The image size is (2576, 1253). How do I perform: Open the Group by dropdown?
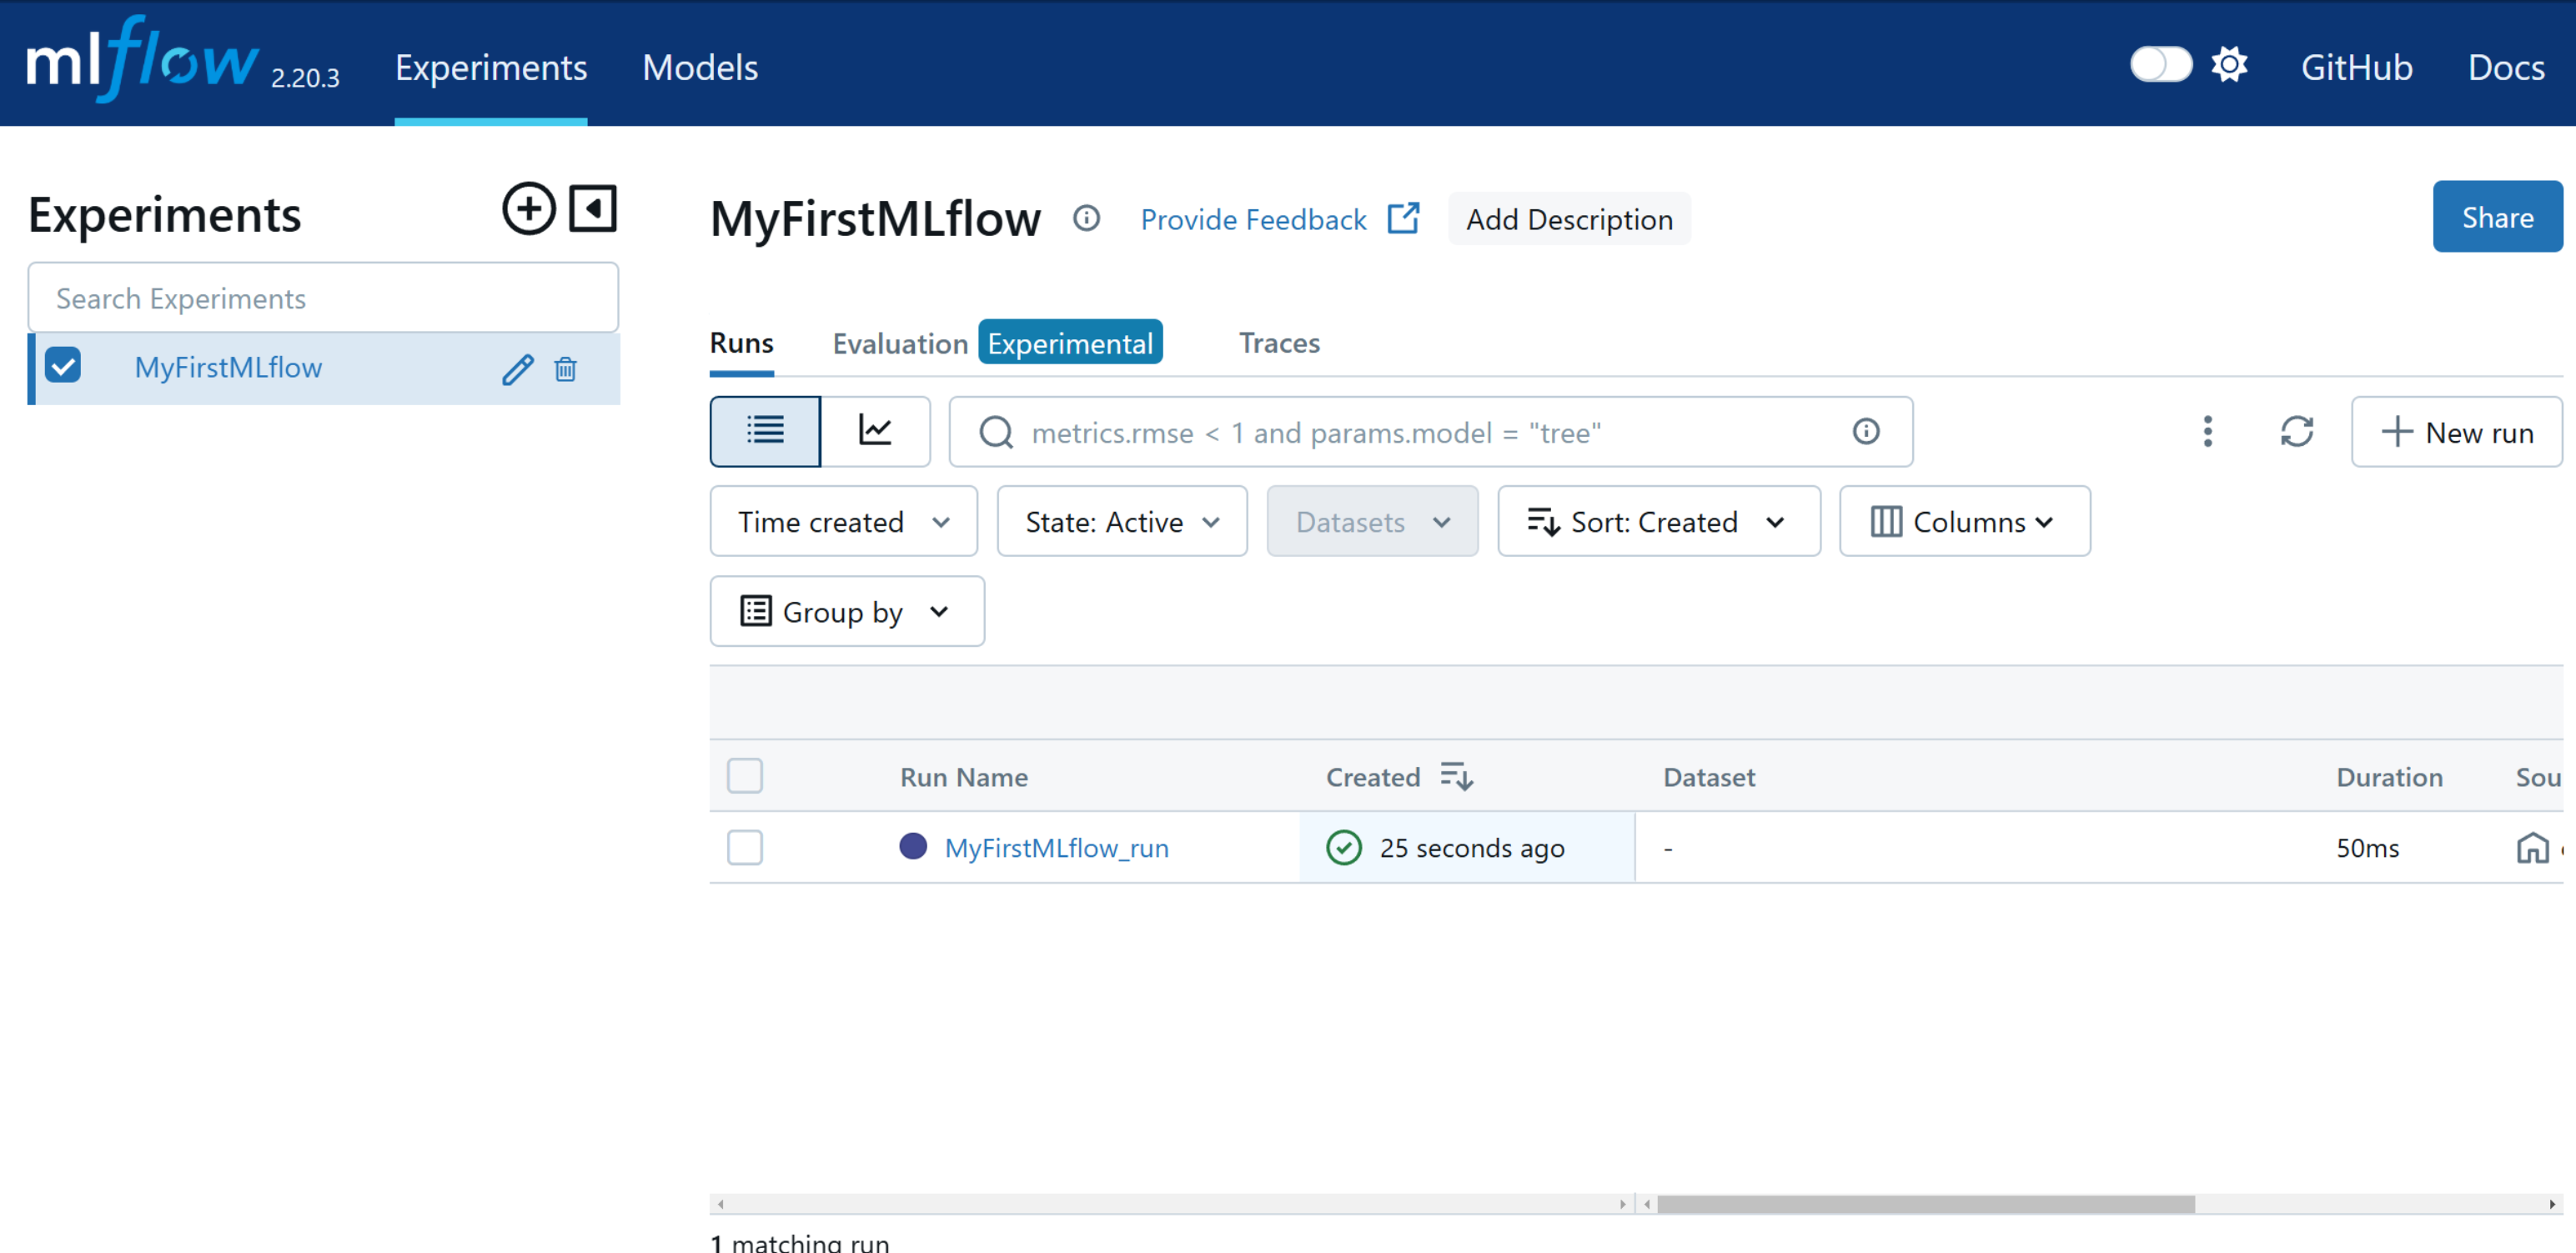coord(846,611)
